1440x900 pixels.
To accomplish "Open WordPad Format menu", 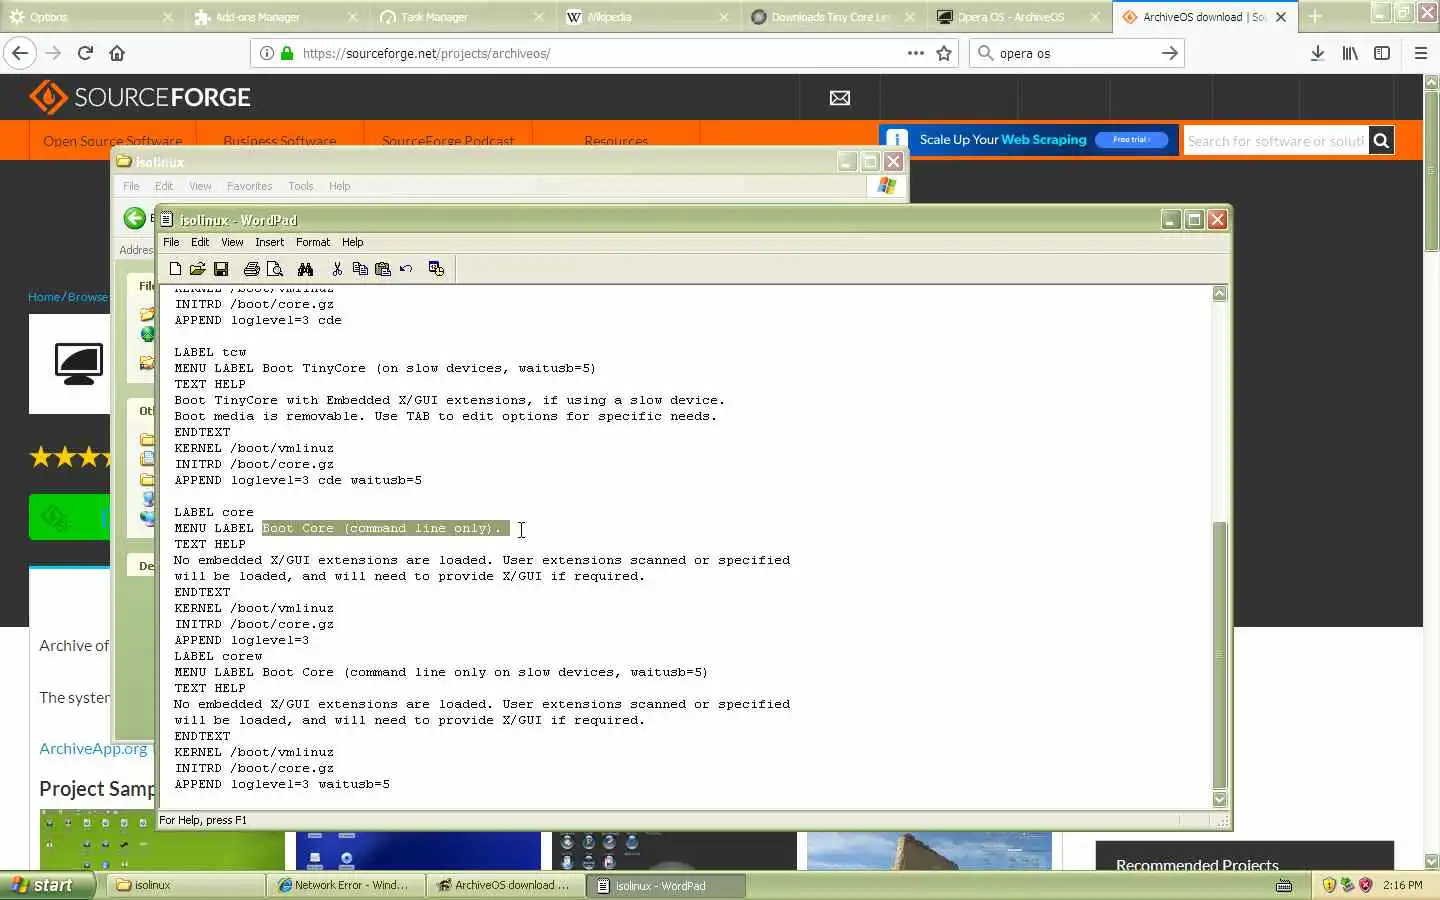I will coord(313,242).
